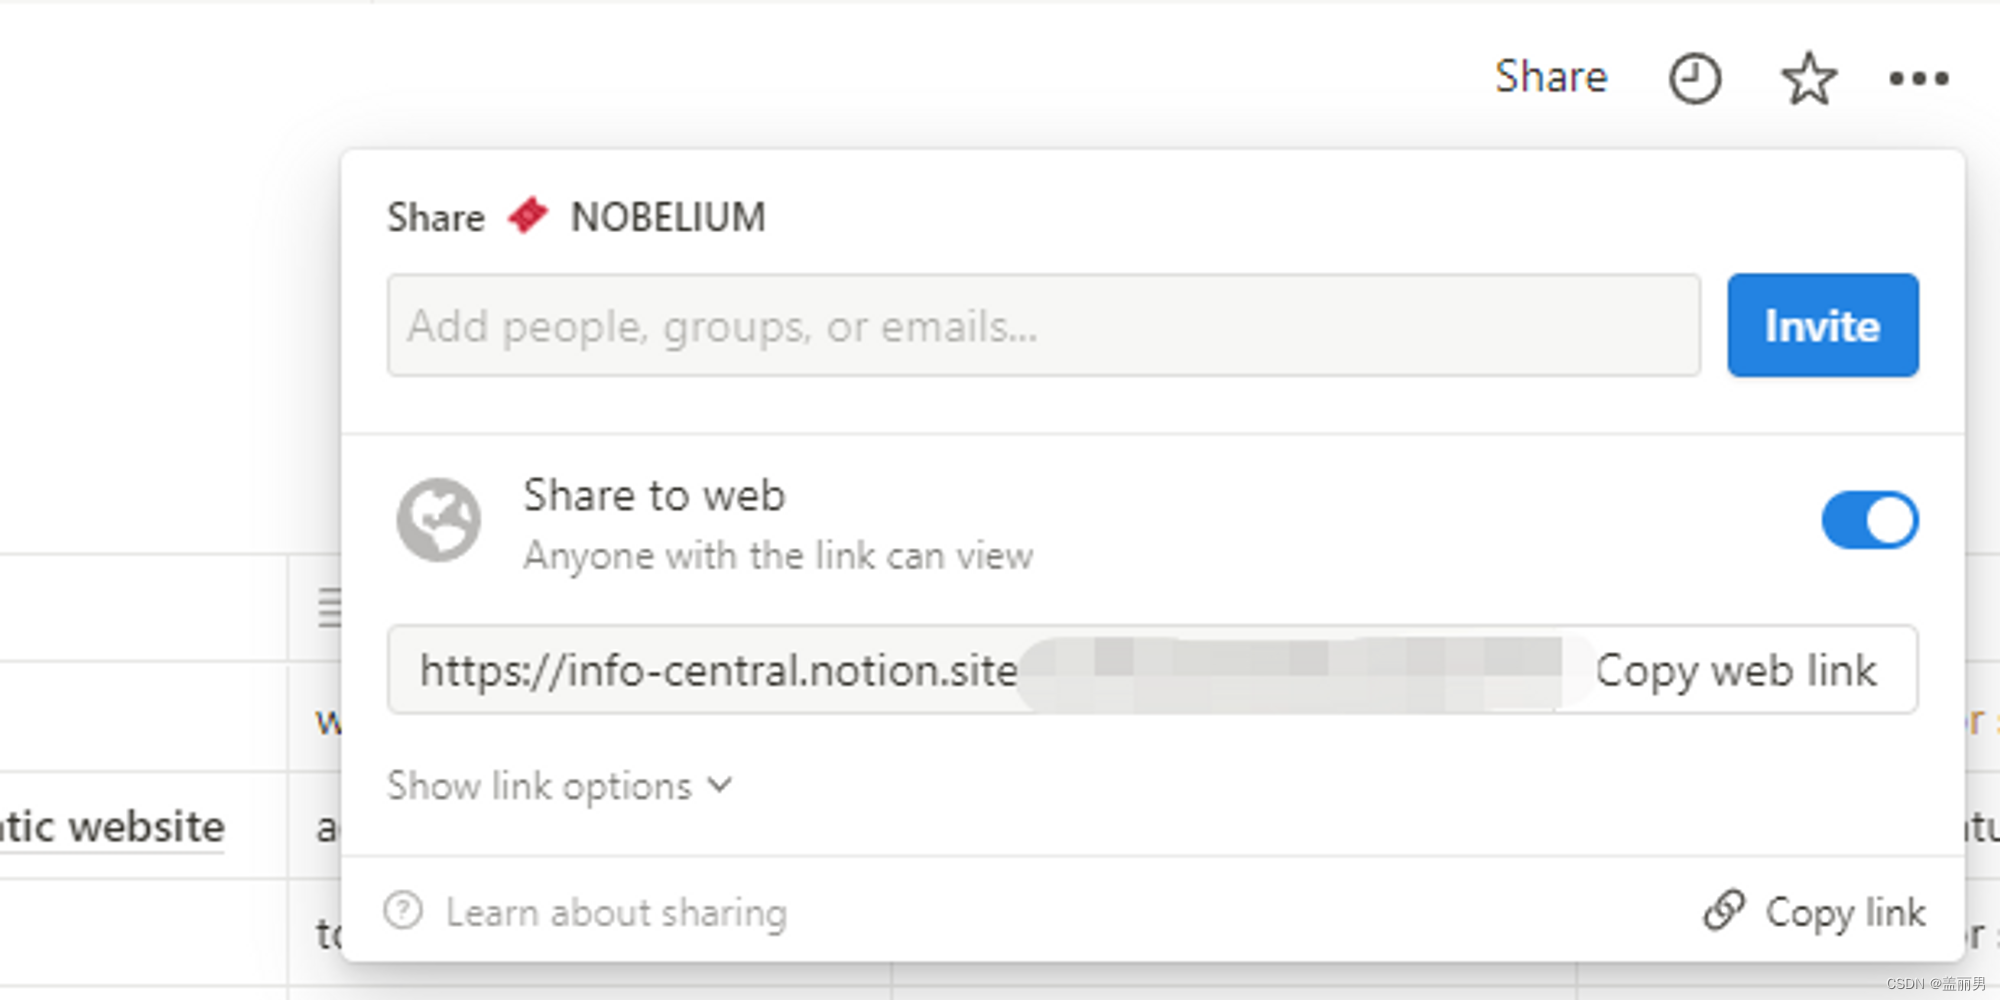Click the red NOBELIUM page icon
This screenshot has width=2000, height=1000.
coord(528,216)
